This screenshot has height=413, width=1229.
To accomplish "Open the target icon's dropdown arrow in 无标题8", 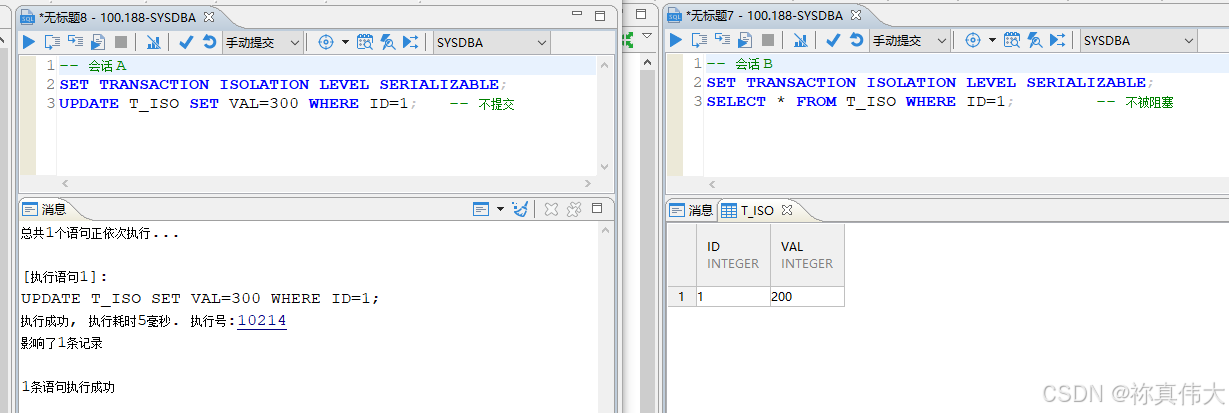I will 345,42.
